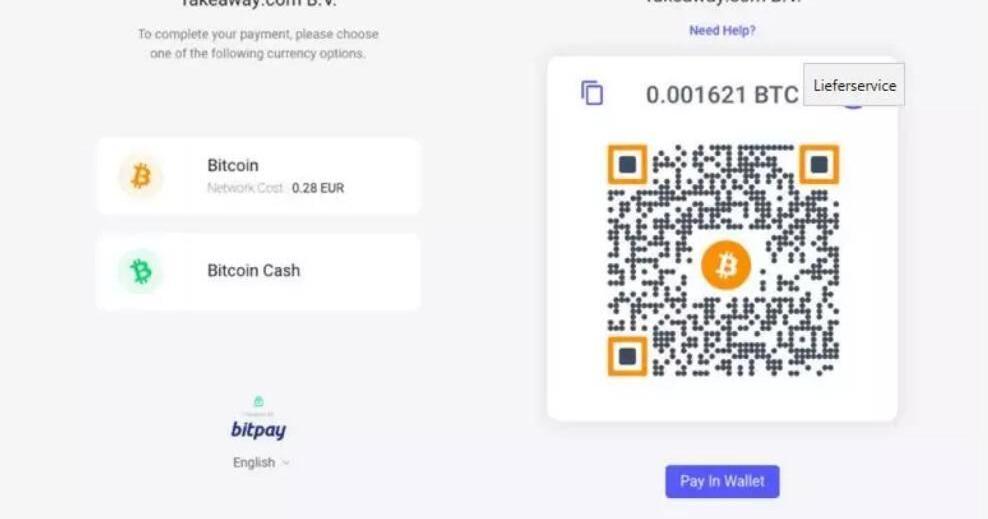
Task: Click the bitpay logo
Action: coord(258,430)
